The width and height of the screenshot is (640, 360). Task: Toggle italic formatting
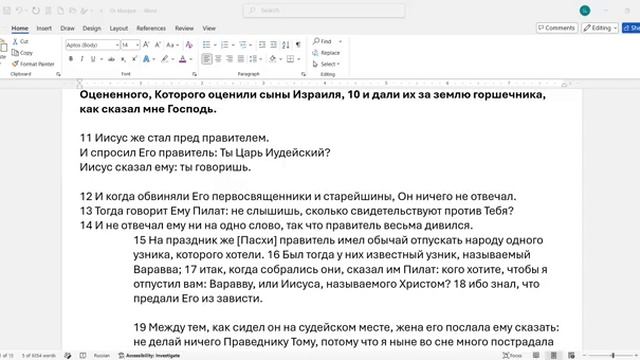point(82,59)
